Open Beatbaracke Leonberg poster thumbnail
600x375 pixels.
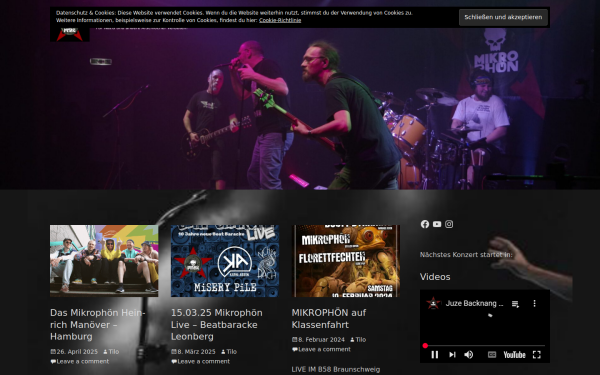225,261
